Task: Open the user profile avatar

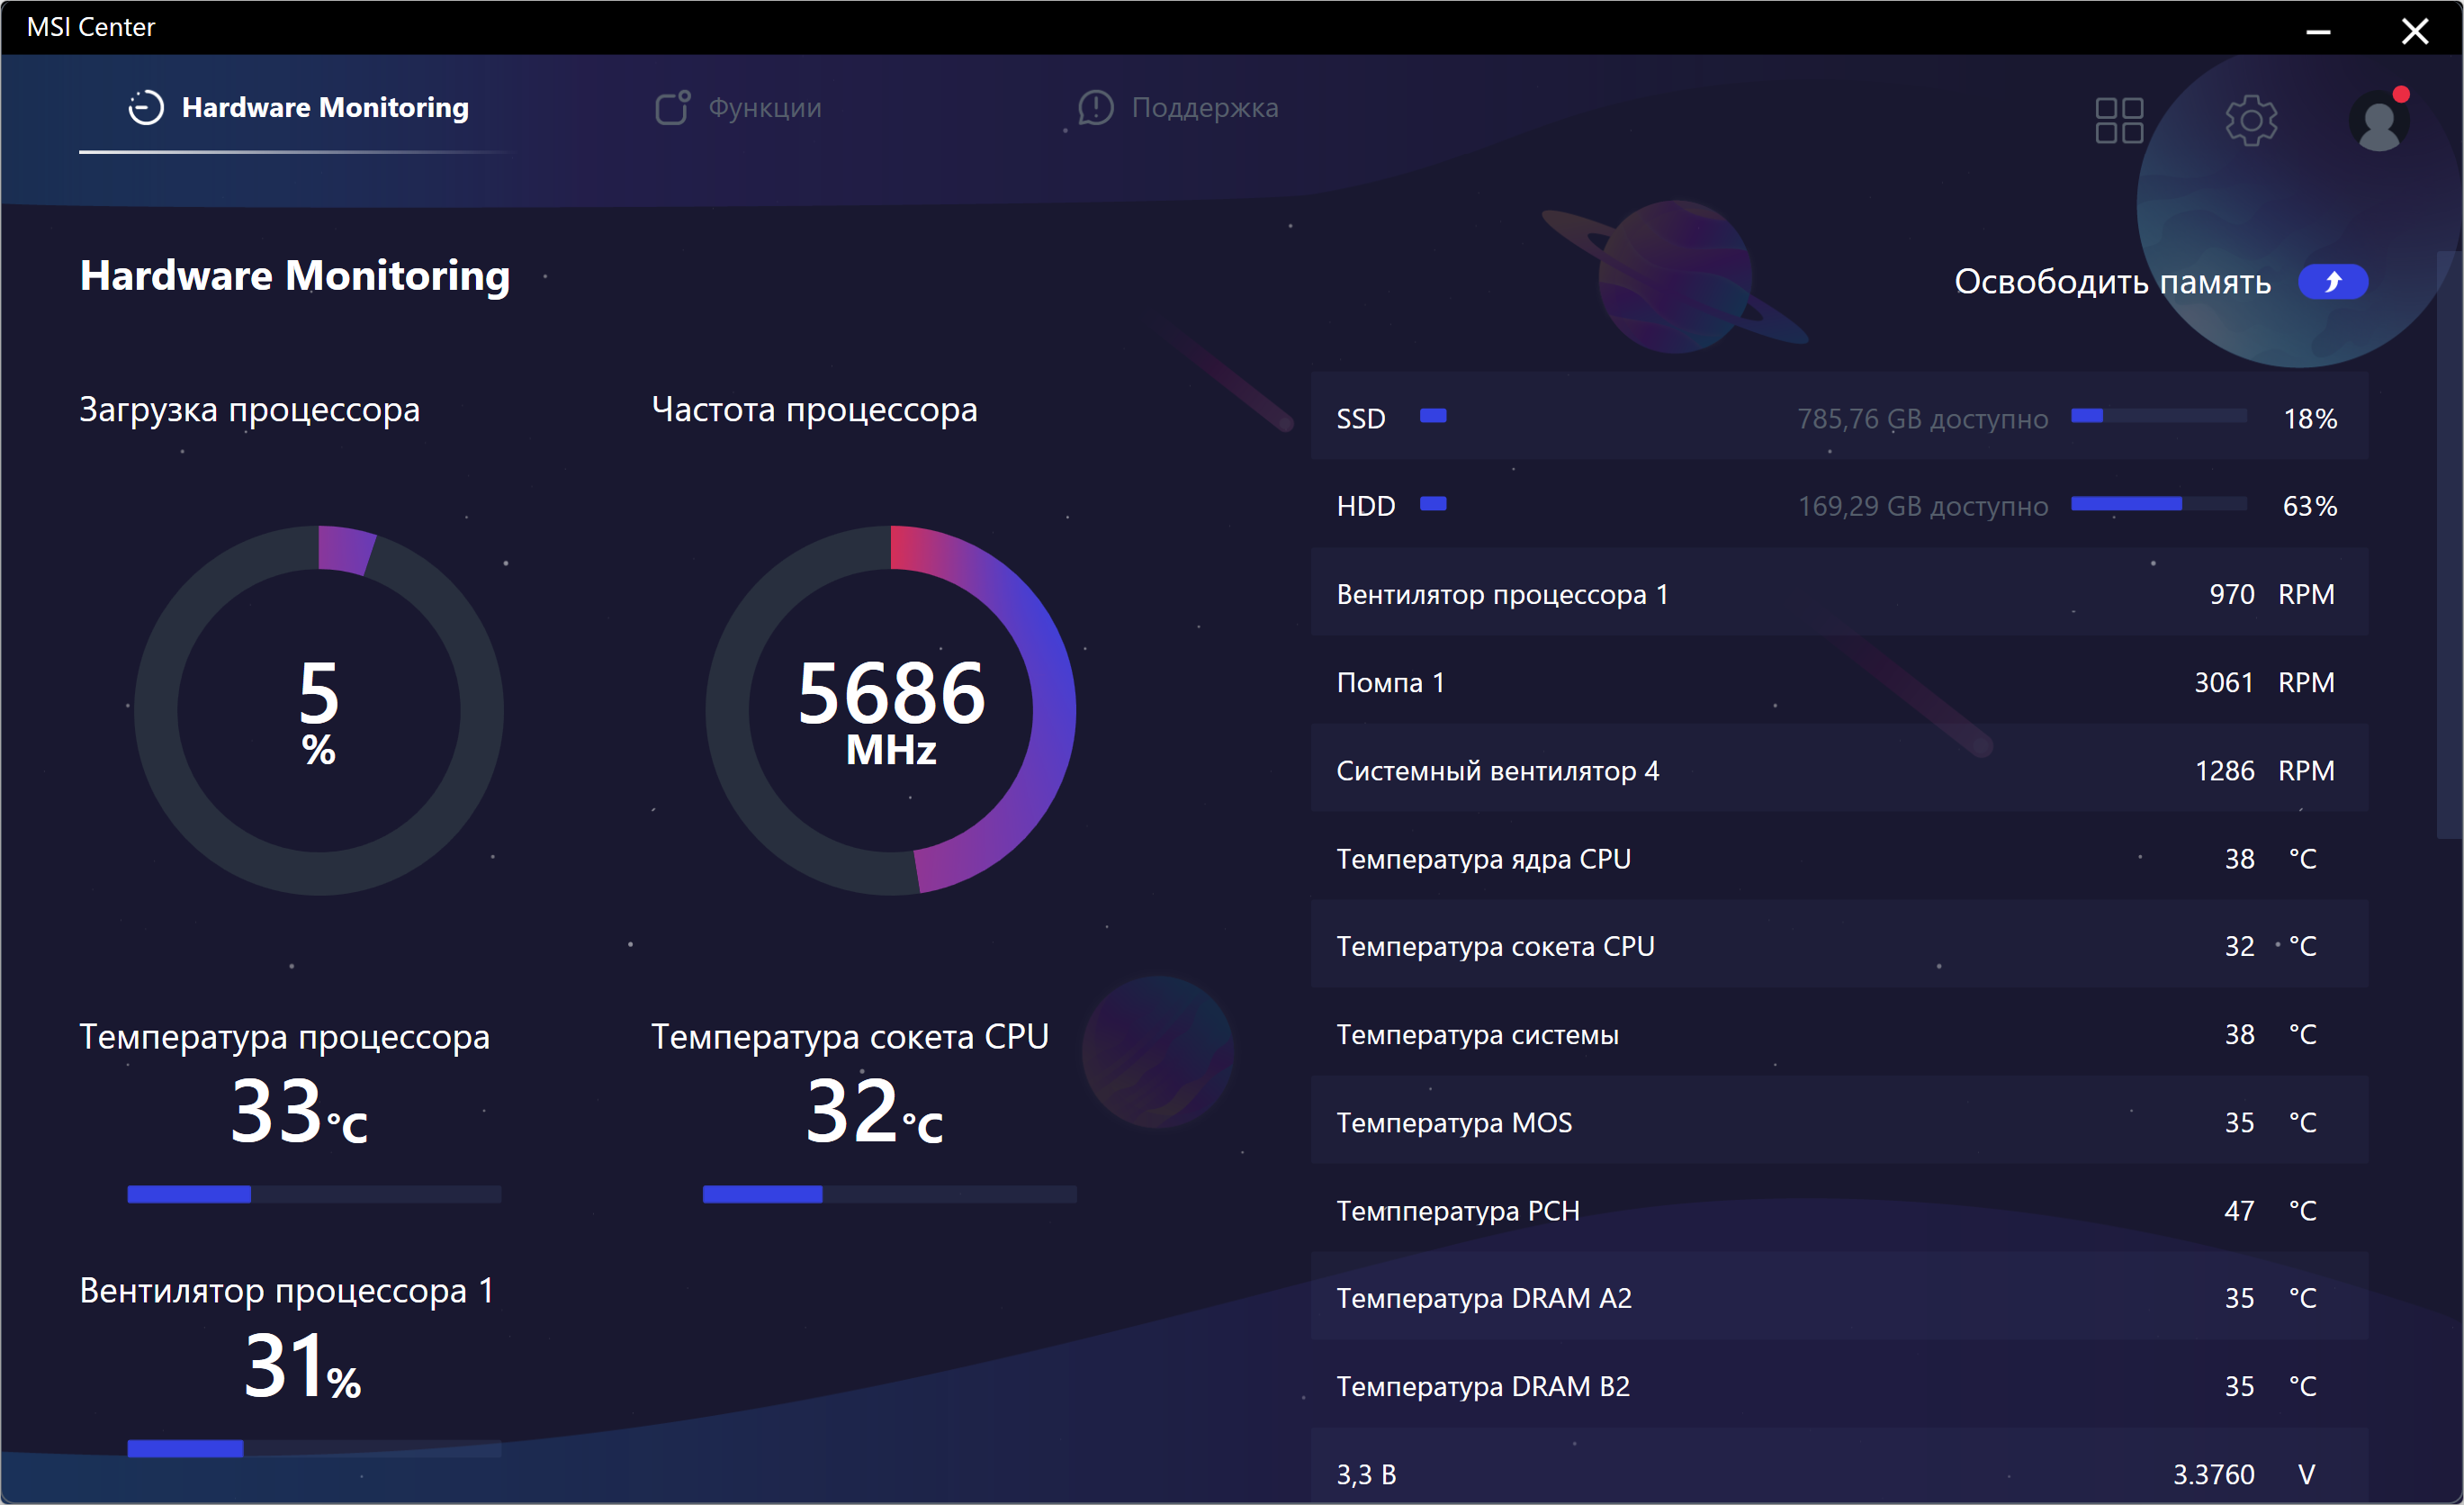Action: 2378,122
